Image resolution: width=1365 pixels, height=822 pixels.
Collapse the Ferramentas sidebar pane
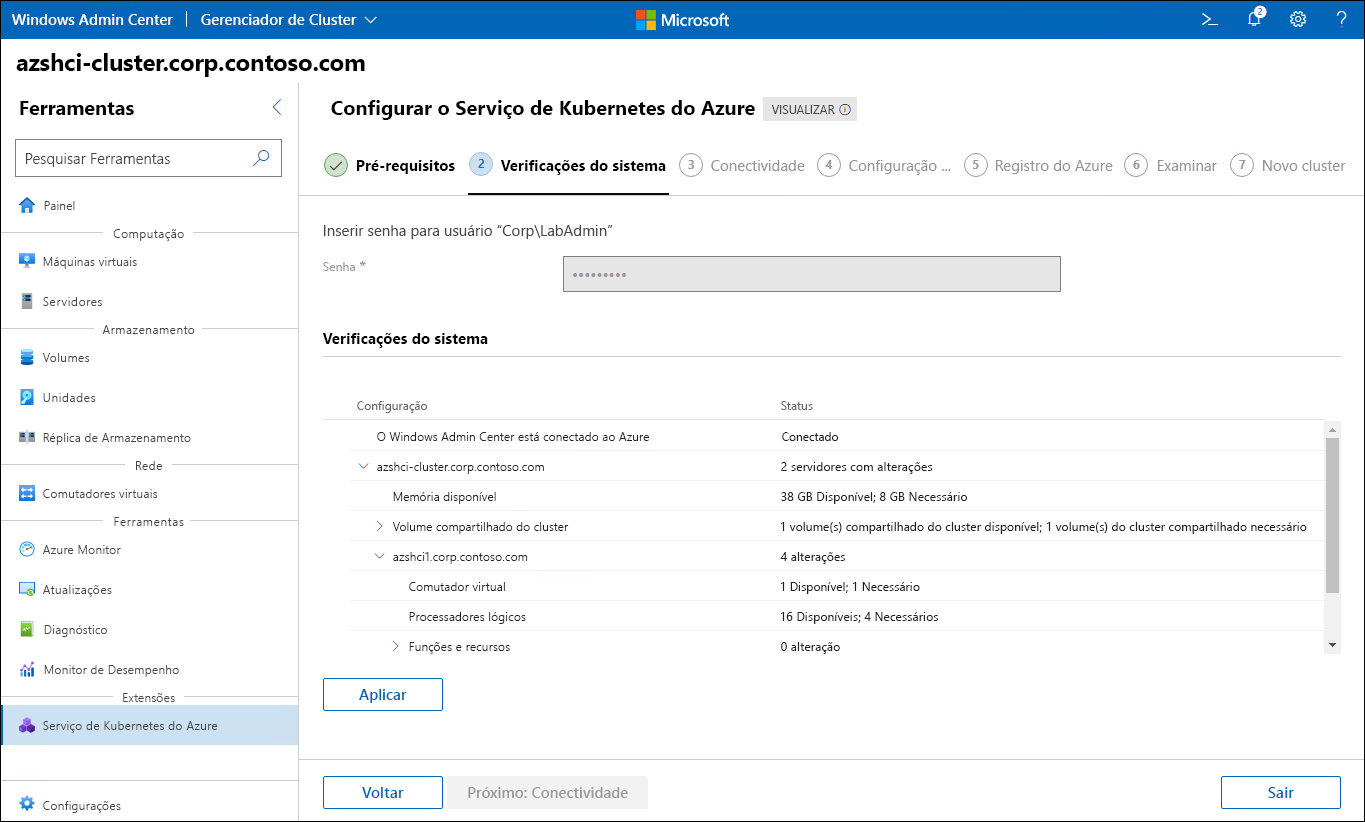click(x=277, y=108)
